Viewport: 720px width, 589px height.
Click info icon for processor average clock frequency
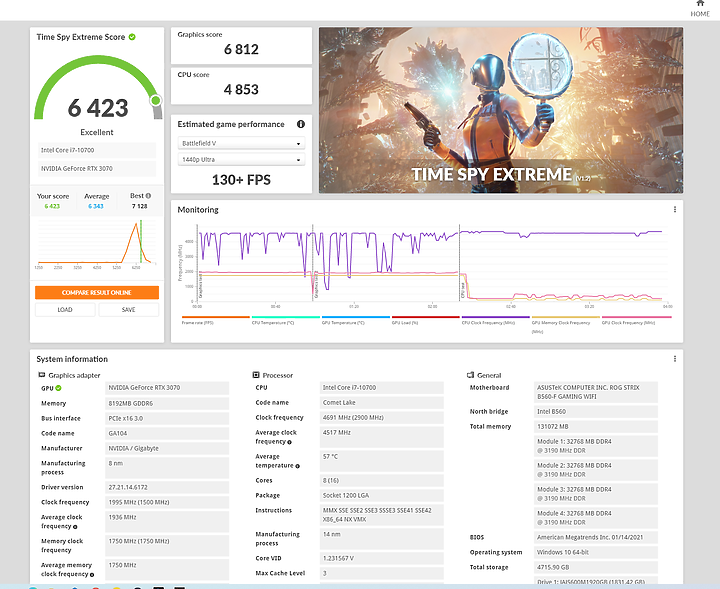click(x=289, y=442)
